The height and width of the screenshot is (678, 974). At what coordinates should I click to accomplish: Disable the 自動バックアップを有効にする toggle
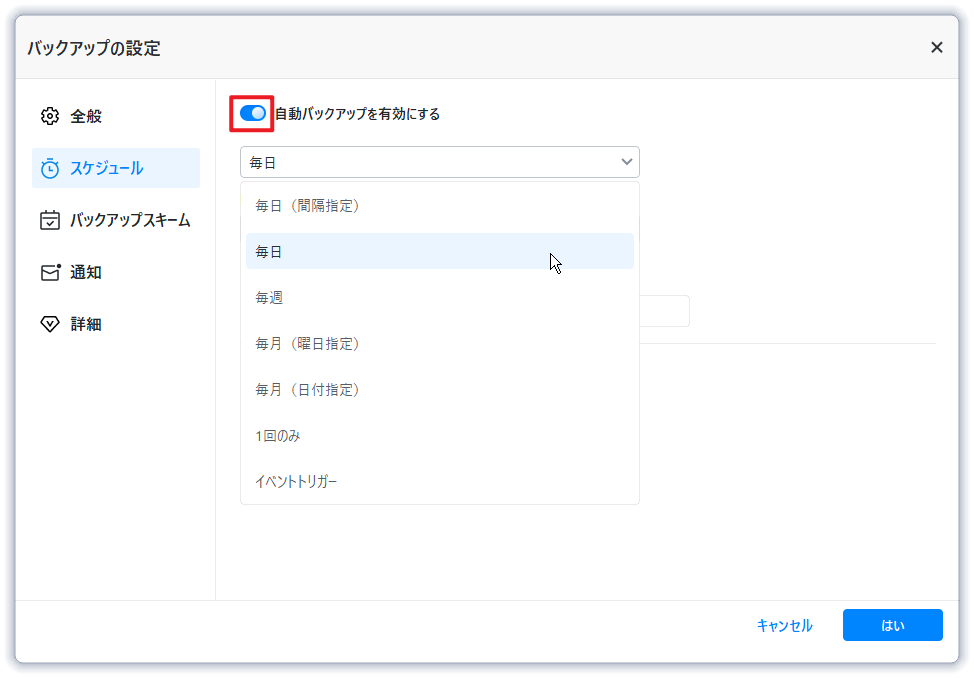pos(253,113)
